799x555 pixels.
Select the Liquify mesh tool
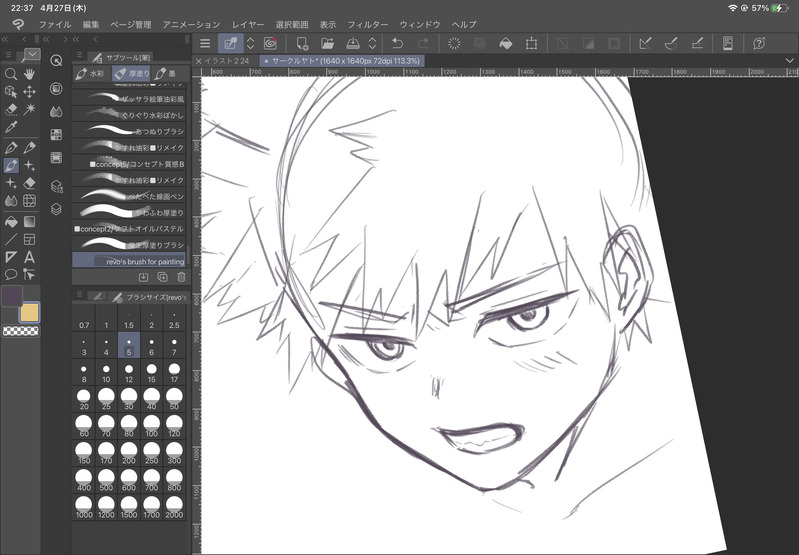point(29,201)
